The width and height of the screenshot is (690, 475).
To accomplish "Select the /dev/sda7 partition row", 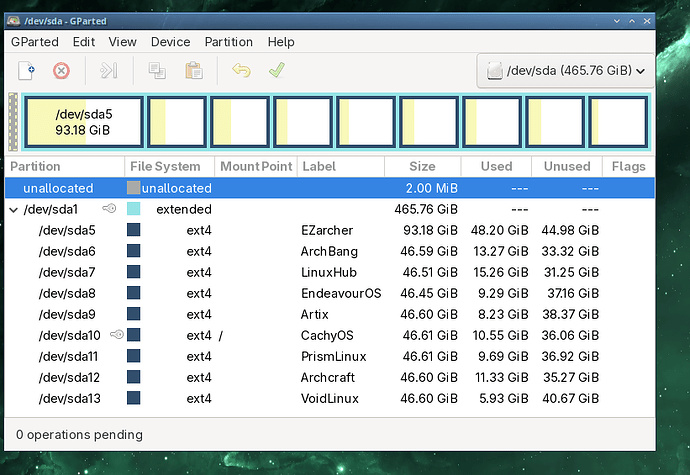I will pos(330,272).
